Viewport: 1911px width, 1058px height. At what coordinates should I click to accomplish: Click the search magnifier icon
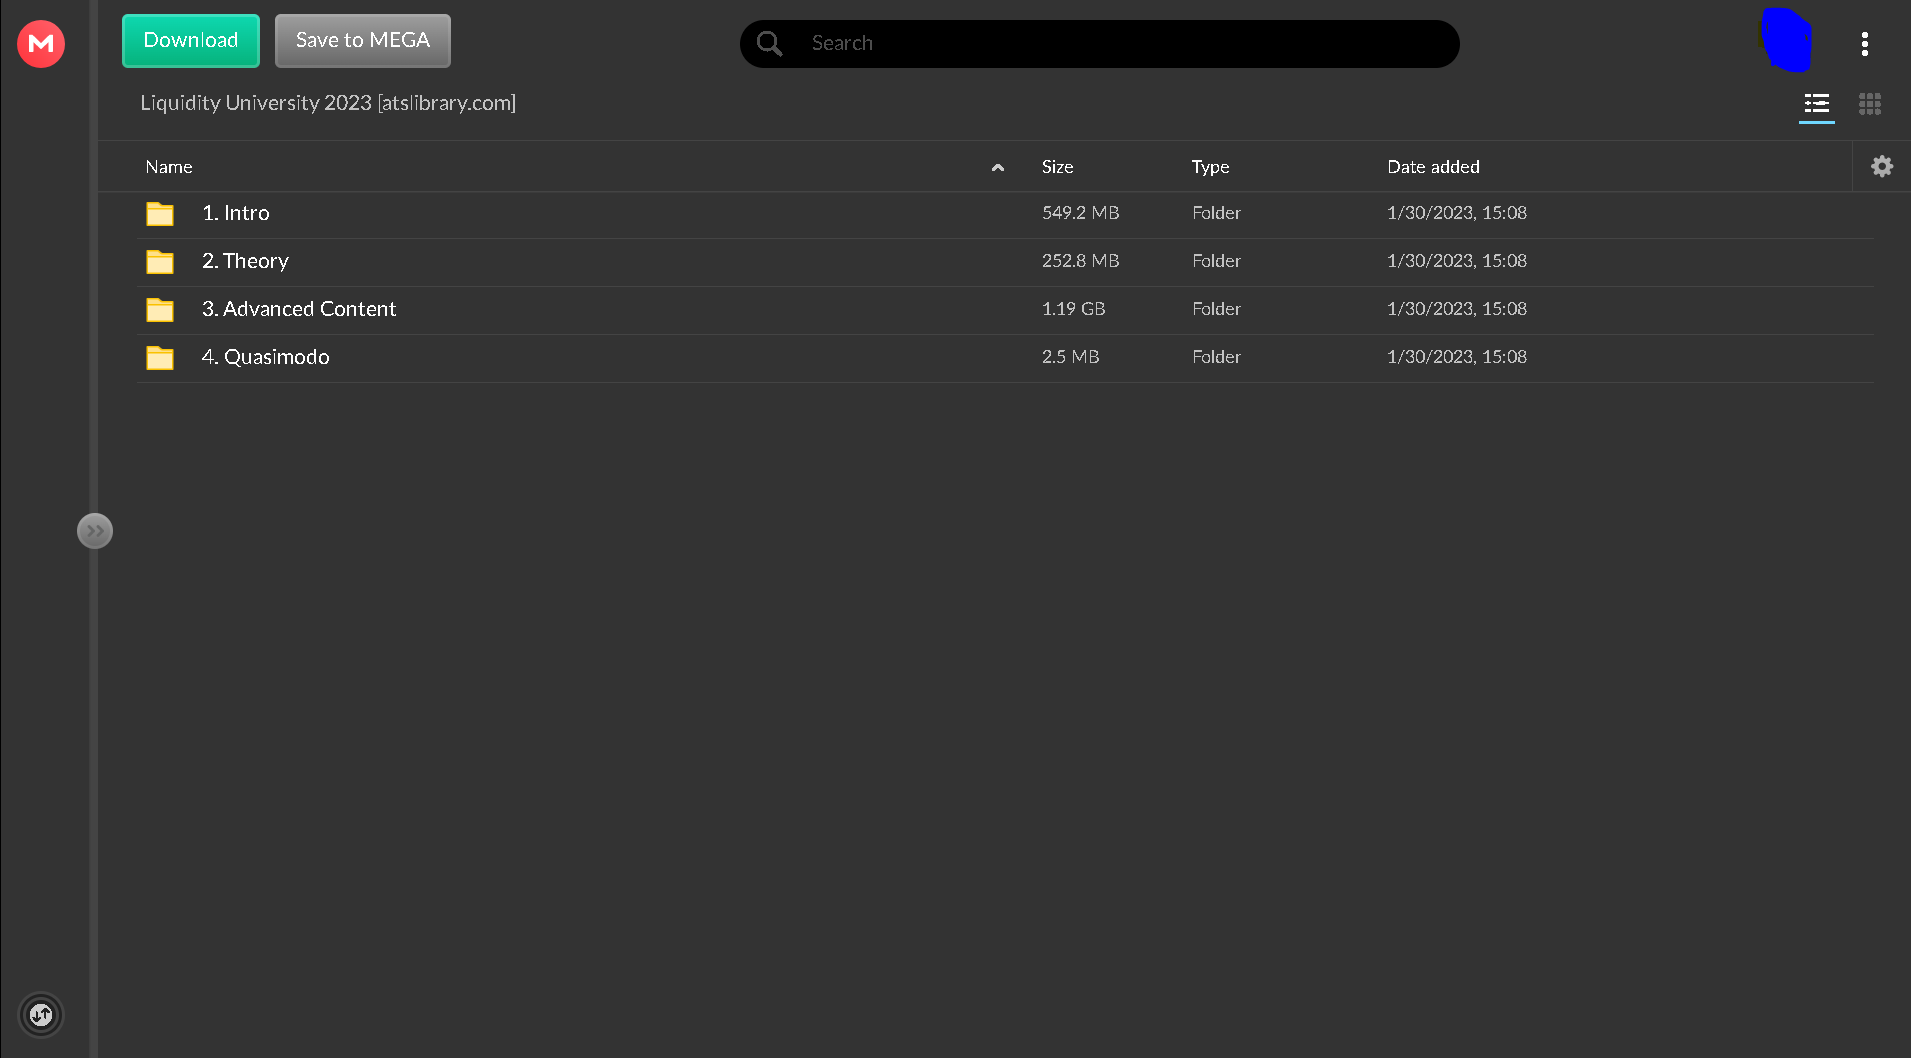coord(769,44)
